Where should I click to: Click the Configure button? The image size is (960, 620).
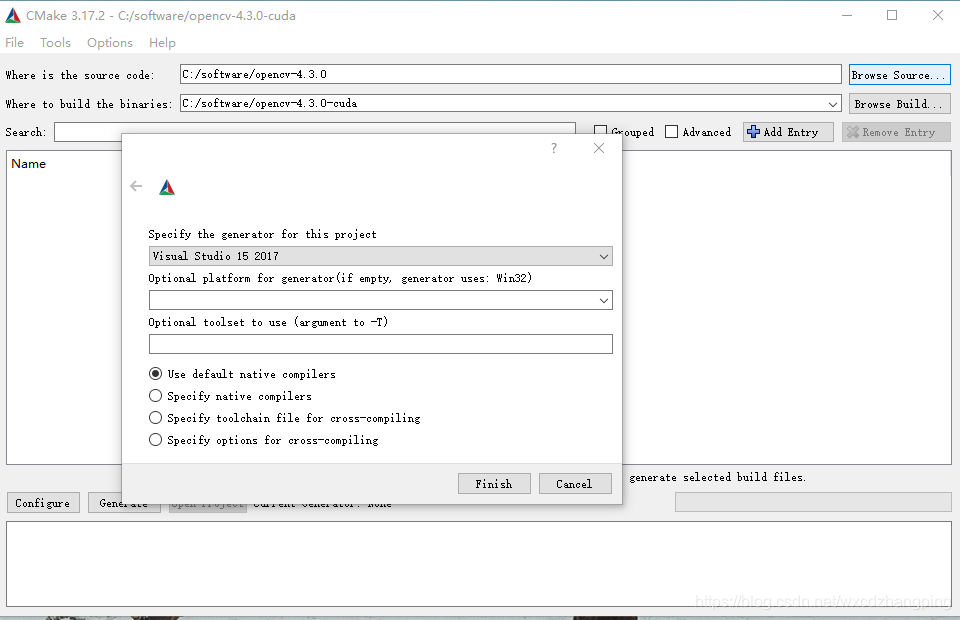[x=43, y=502]
